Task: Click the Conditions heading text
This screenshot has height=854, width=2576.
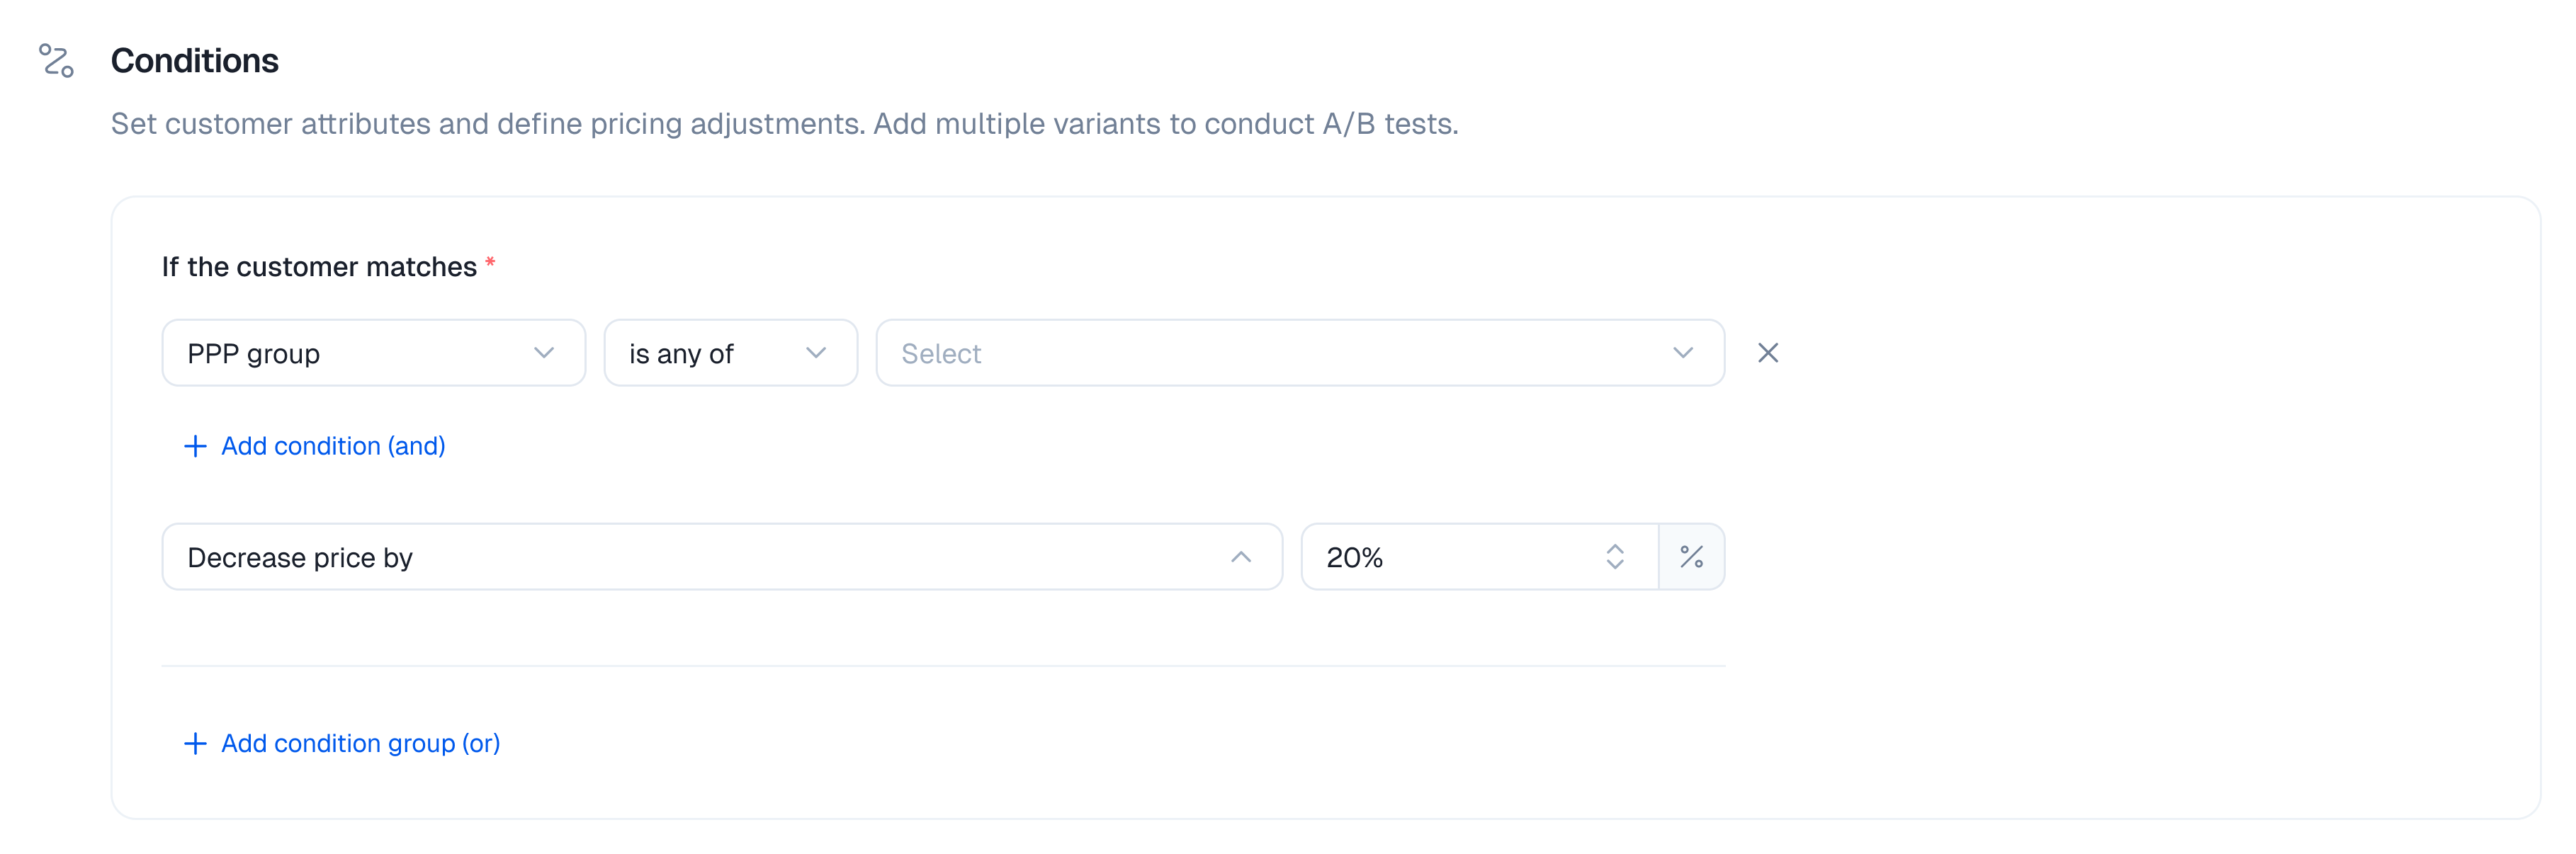Action: (195, 61)
